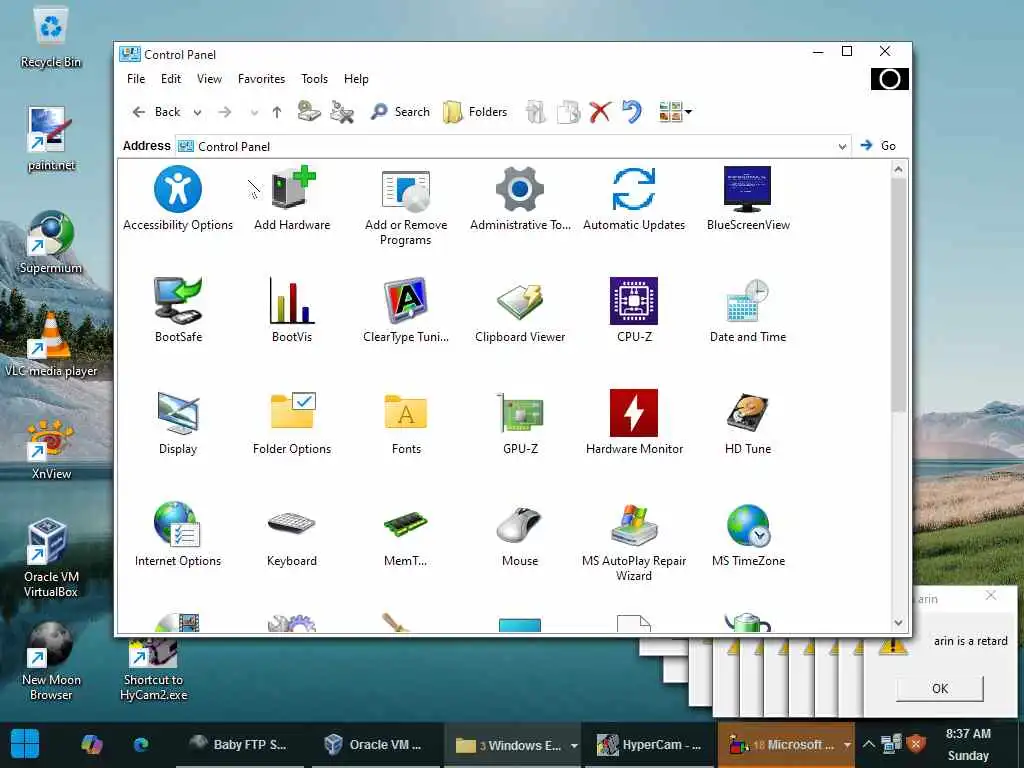Open Accessibility Options applet
Image resolution: width=1024 pixels, height=768 pixels.
tap(178, 199)
